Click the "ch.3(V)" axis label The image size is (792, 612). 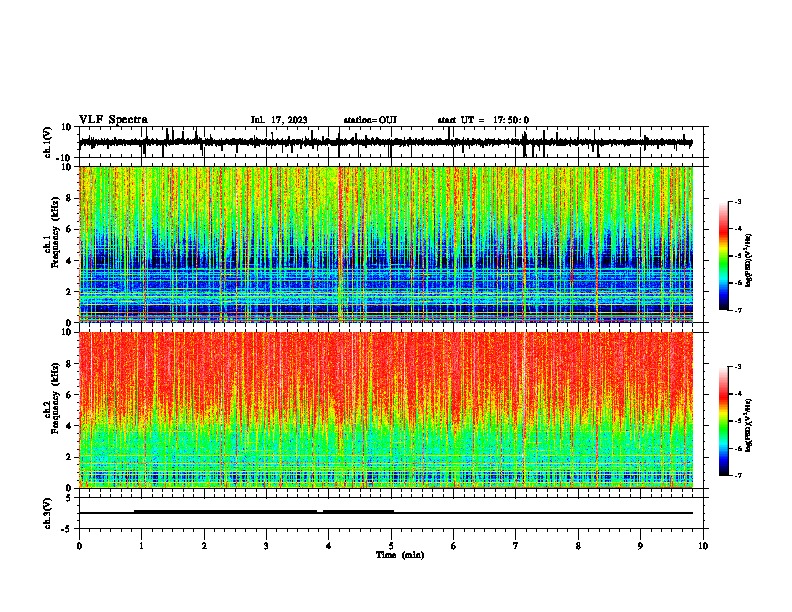(47, 513)
